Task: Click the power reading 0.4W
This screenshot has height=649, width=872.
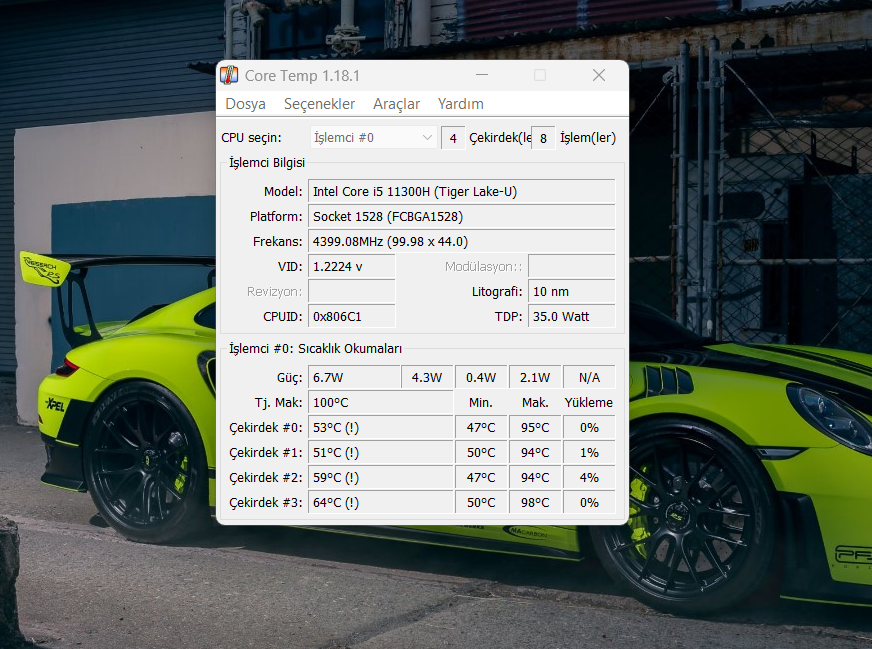Action: [481, 378]
